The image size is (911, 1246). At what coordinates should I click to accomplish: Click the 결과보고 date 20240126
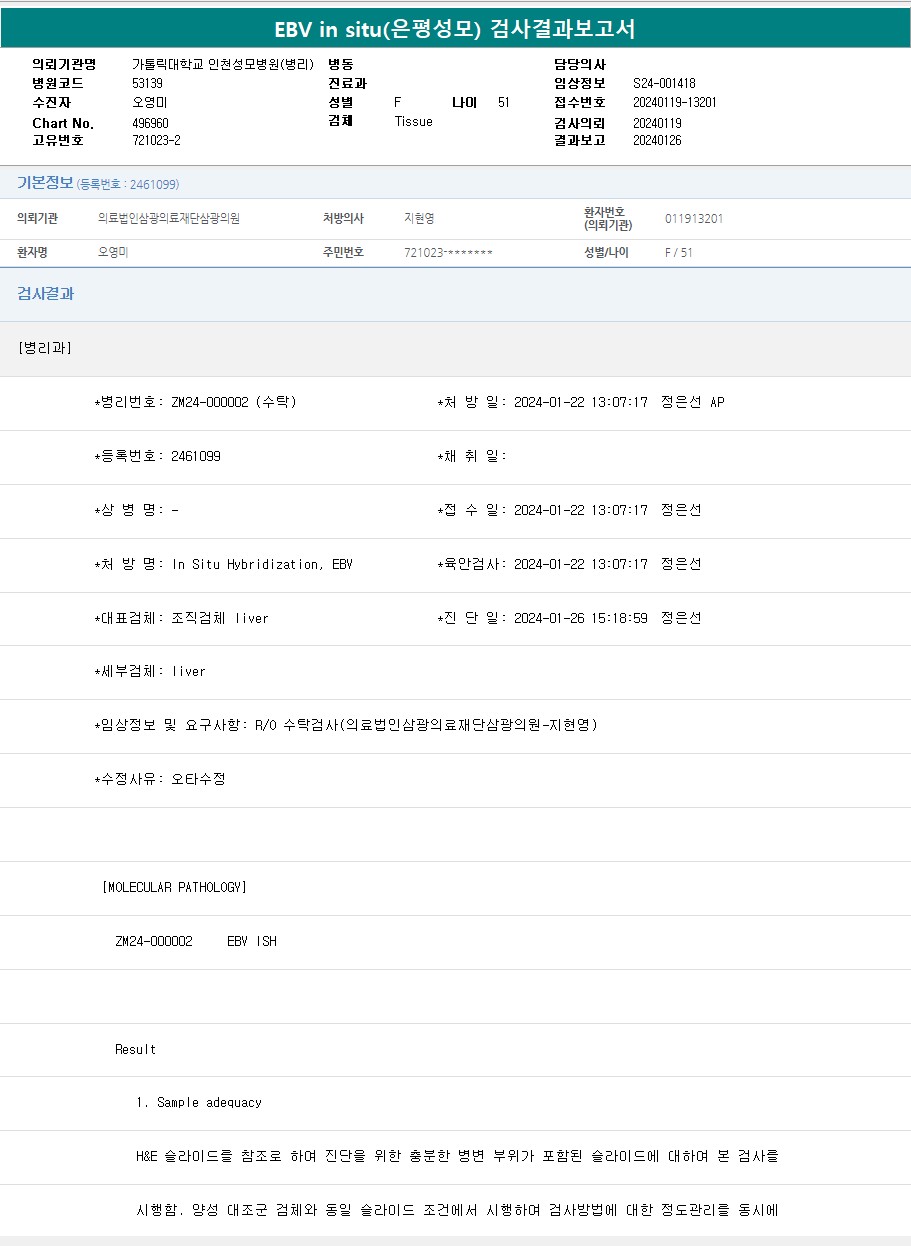656,141
